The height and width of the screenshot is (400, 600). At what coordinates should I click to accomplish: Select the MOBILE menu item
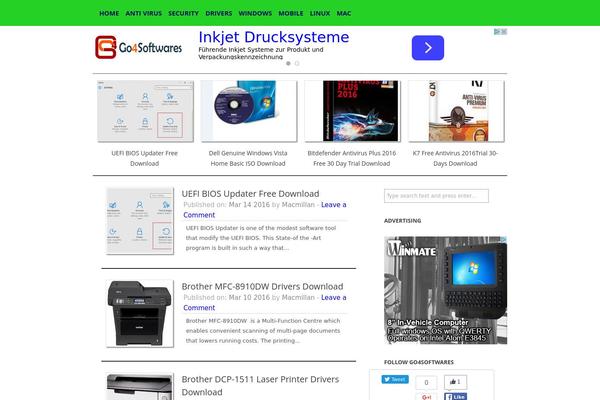291,13
